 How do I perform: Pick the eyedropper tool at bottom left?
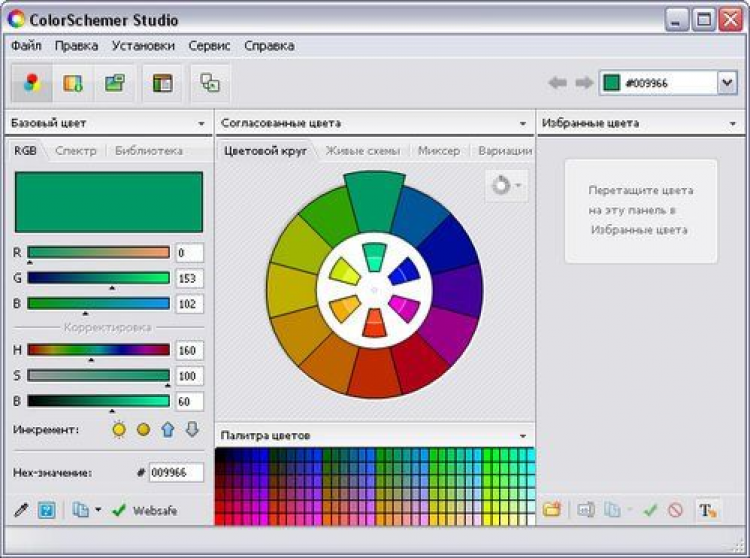21,510
